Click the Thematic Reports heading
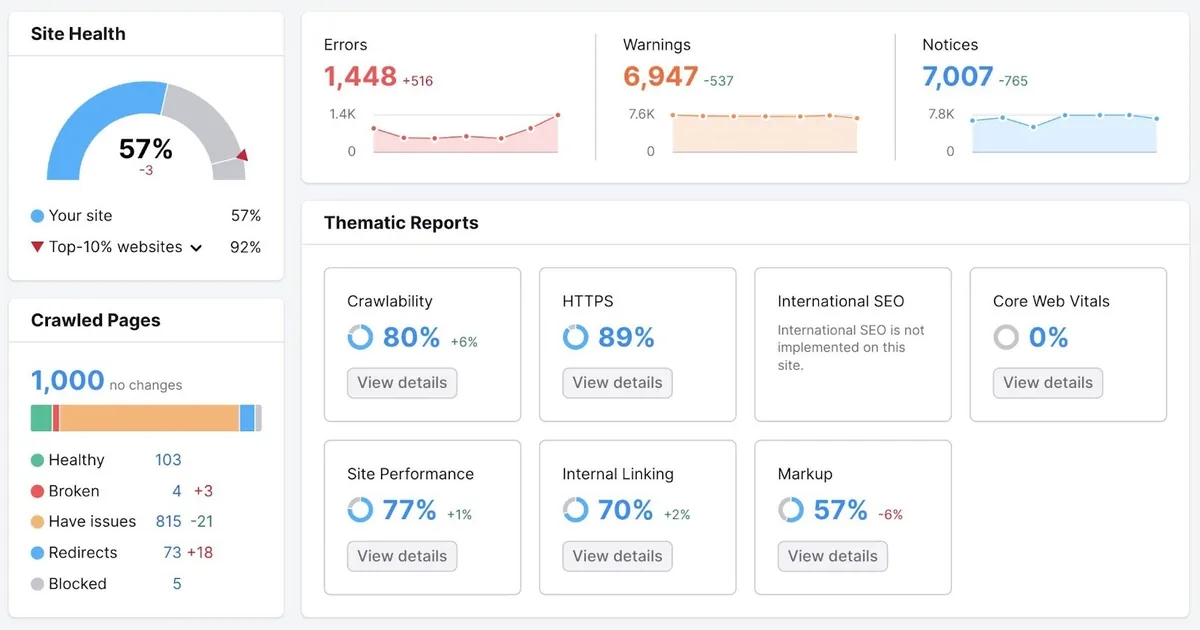Screen dimensions: 1200x630 (401, 223)
